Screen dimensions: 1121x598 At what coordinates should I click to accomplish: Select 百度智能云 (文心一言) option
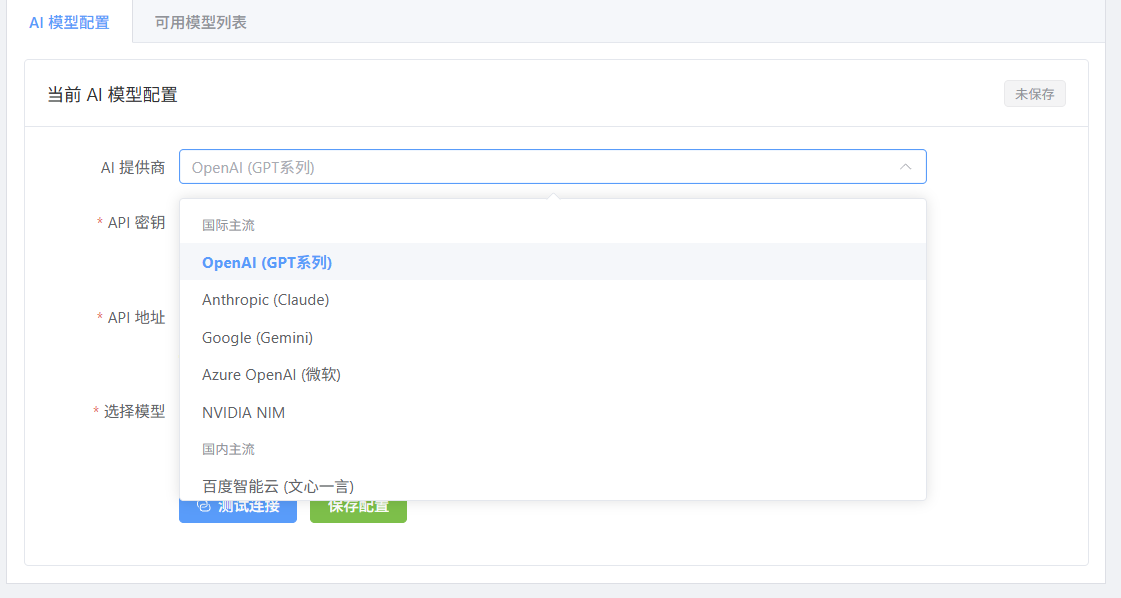277,487
